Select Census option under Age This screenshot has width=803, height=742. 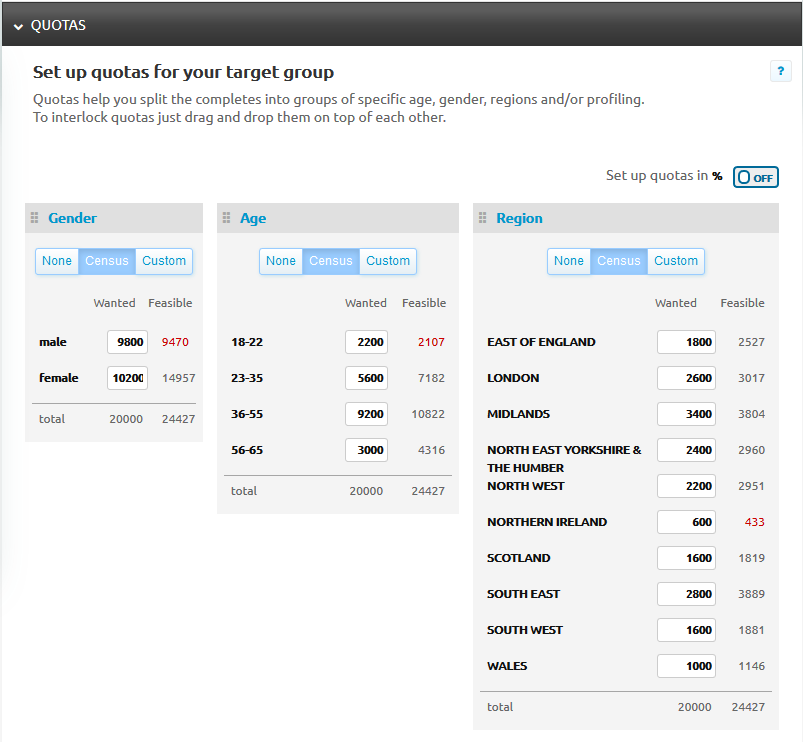[330, 261]
